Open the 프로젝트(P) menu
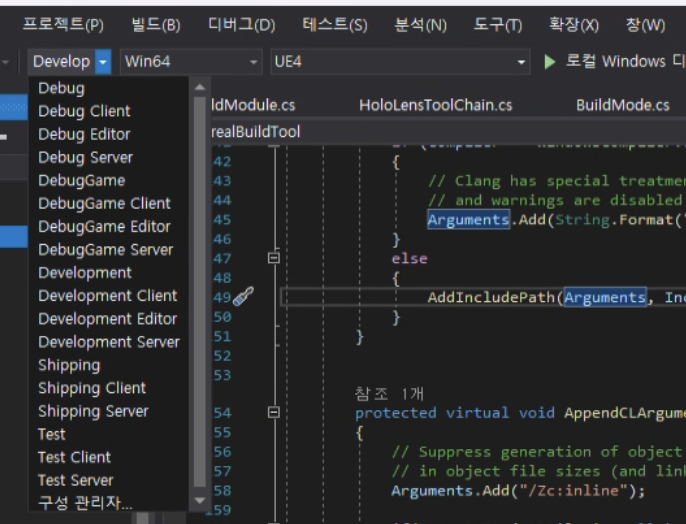 click(x=63, y=24)
